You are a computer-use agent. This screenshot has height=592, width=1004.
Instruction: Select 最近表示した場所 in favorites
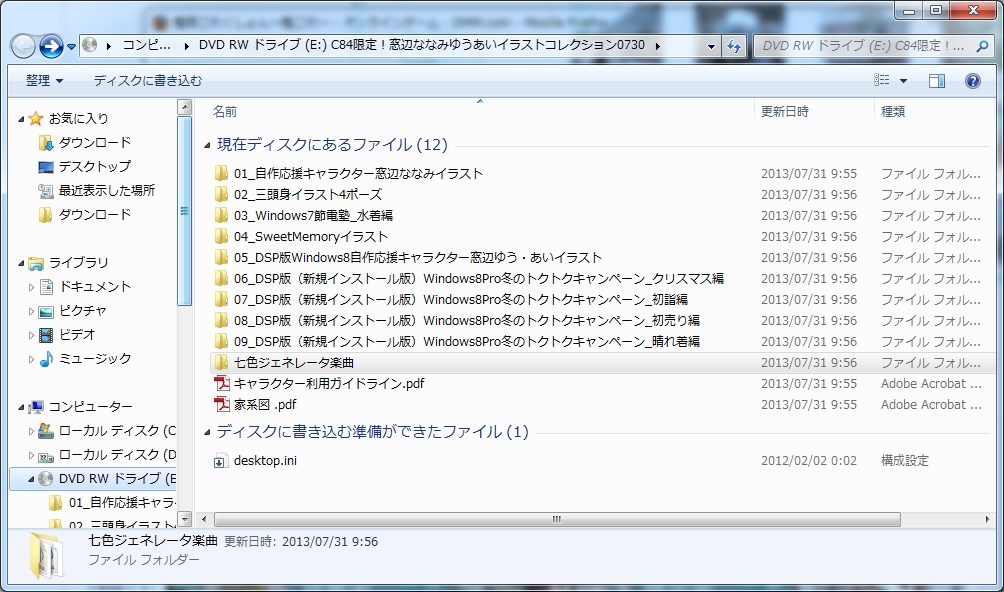[106, 190]
